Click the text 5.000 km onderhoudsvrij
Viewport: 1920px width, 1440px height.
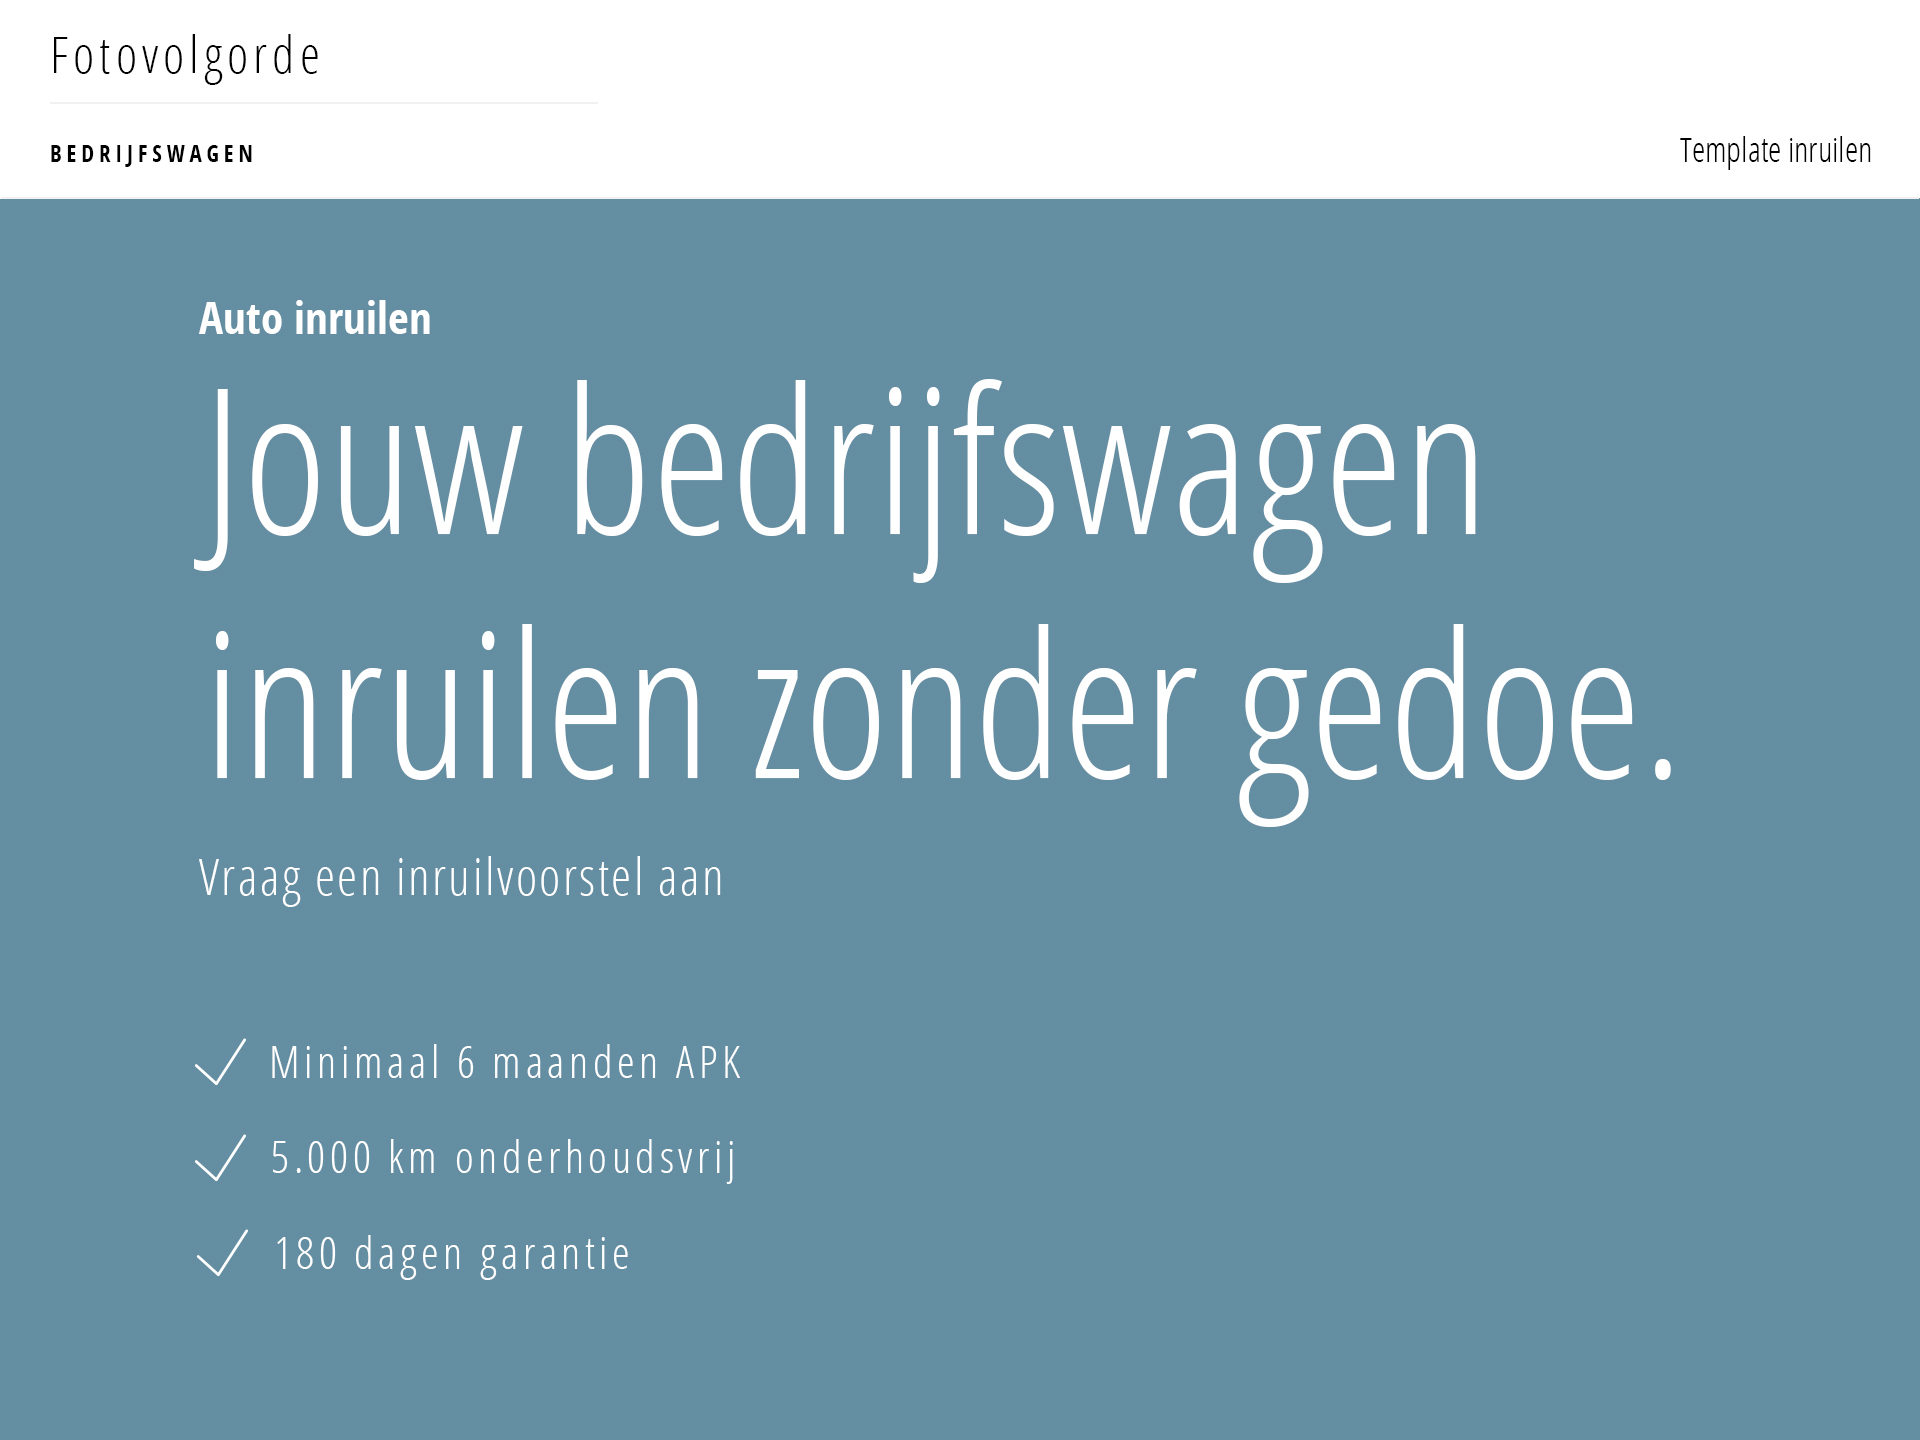coord(504,1159)
